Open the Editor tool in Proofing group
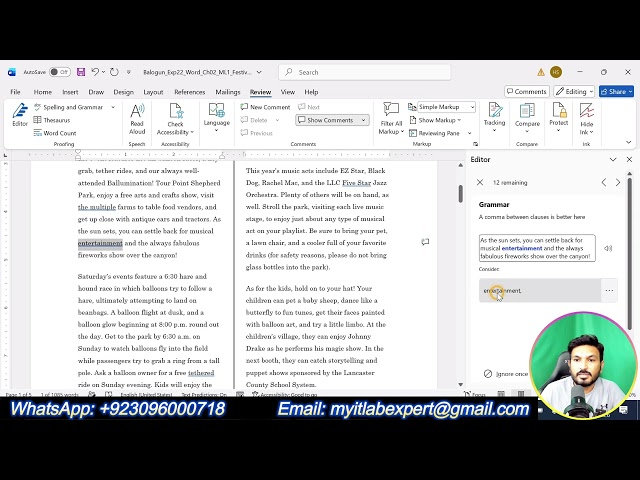640x480 pixels. [20, 115]
